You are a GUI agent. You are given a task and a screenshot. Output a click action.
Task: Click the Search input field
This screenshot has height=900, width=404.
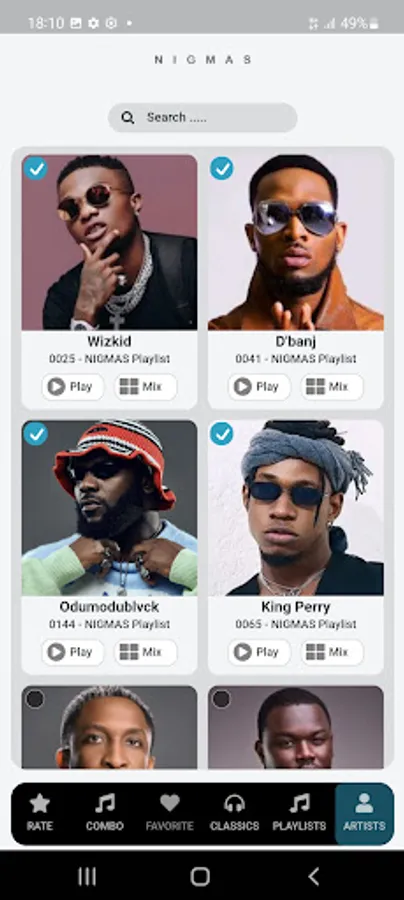coord(203,118)
